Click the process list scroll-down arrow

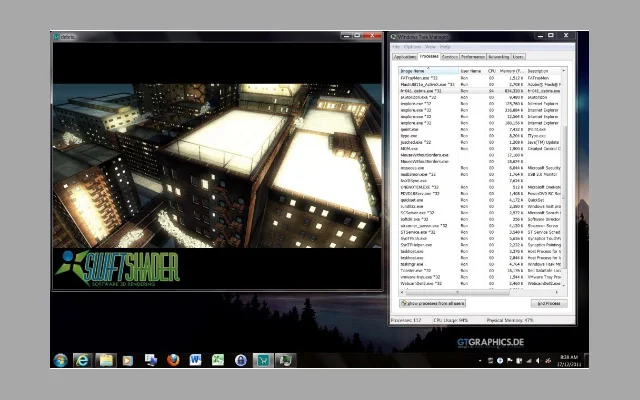tap(564, 286)
